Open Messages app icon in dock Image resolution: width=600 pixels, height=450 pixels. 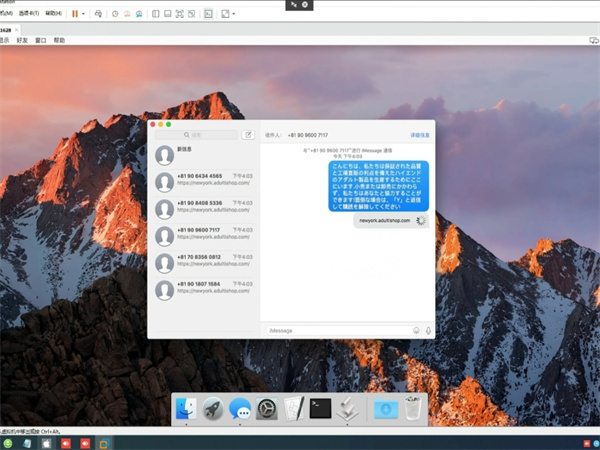coord(240,408)
